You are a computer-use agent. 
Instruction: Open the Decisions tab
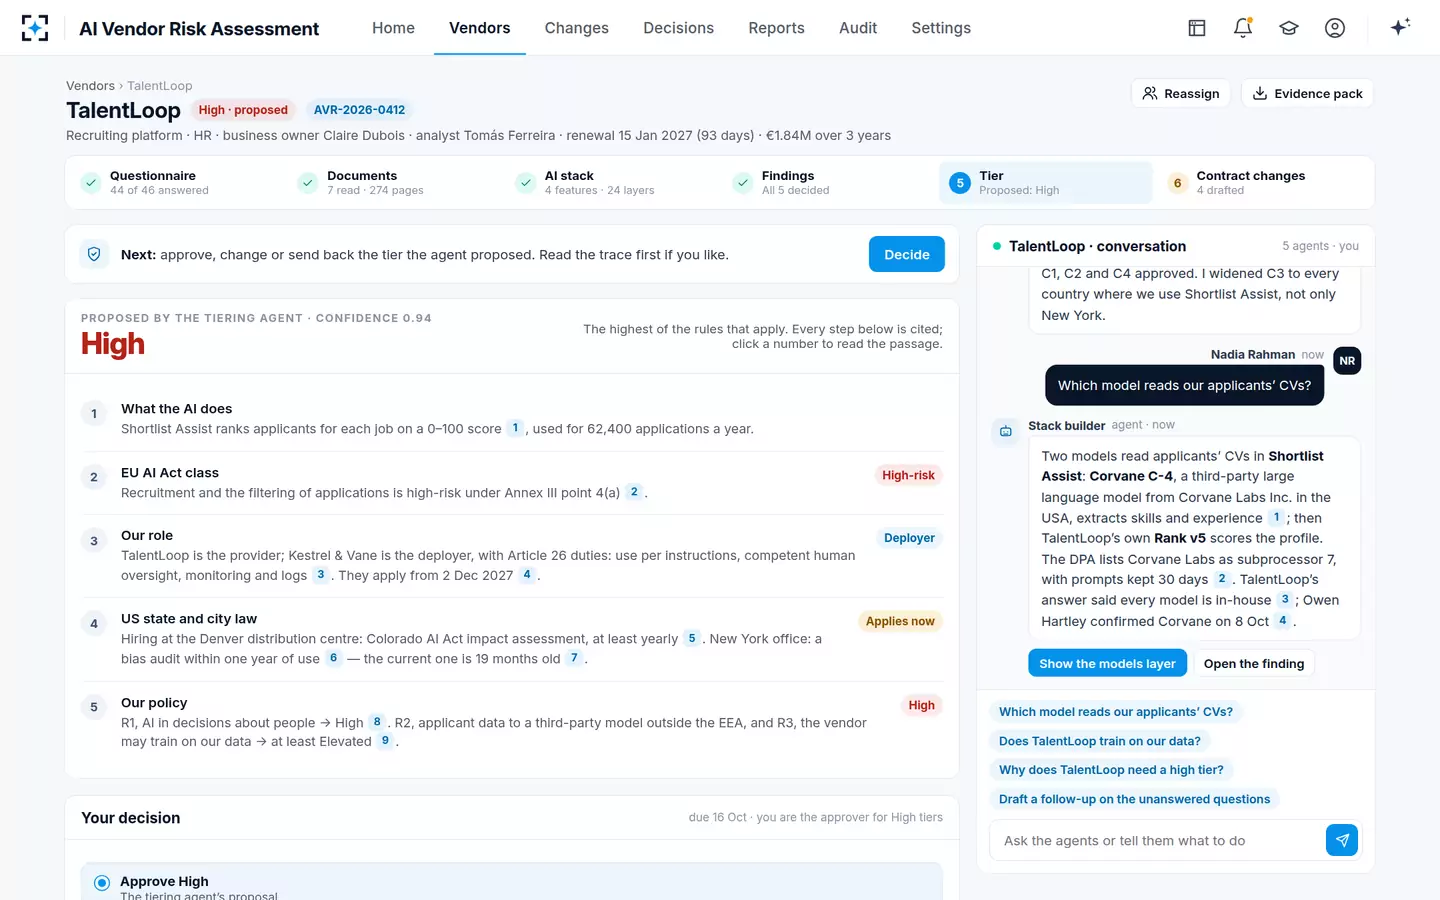click(x=678, y=28)
